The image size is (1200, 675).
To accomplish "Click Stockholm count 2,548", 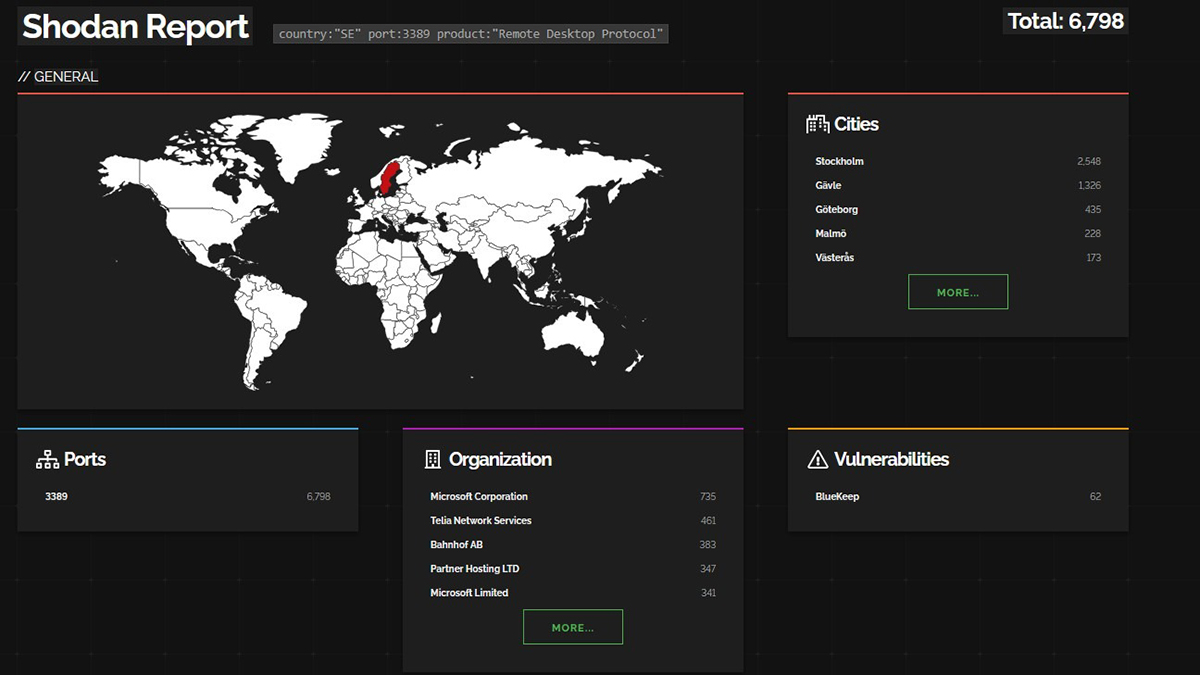I will [x=1089, y=161].
